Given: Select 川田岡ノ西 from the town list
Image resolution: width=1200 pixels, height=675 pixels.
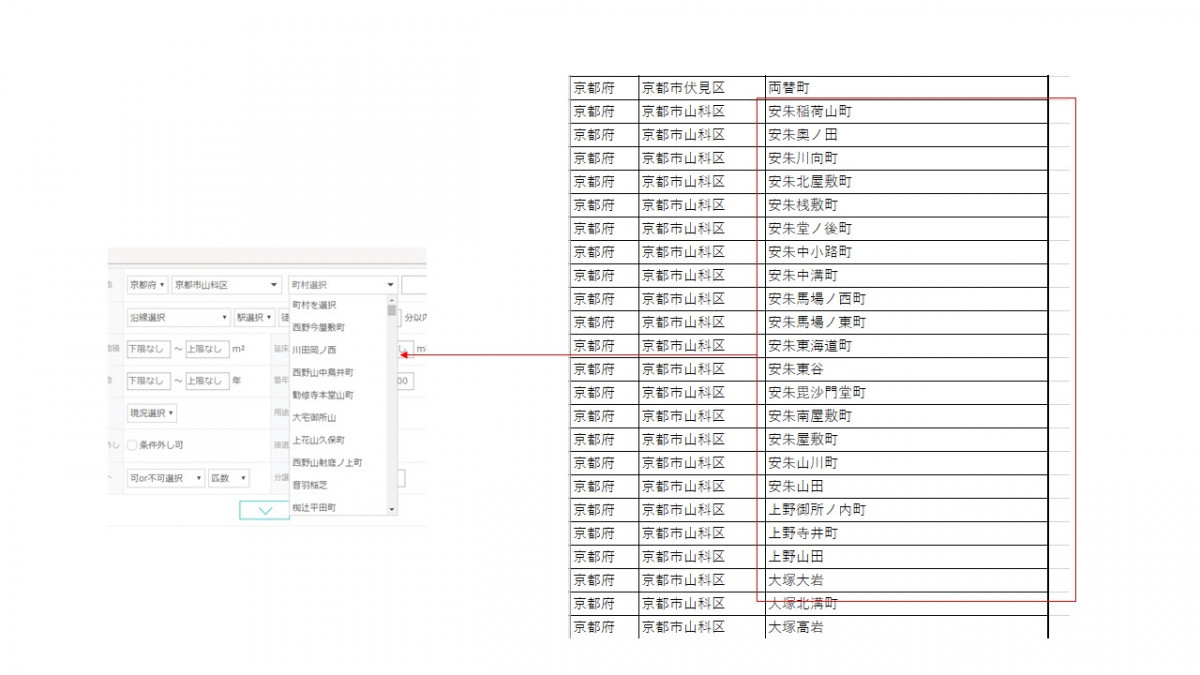Looking at the screenshot, I should 314,350.
